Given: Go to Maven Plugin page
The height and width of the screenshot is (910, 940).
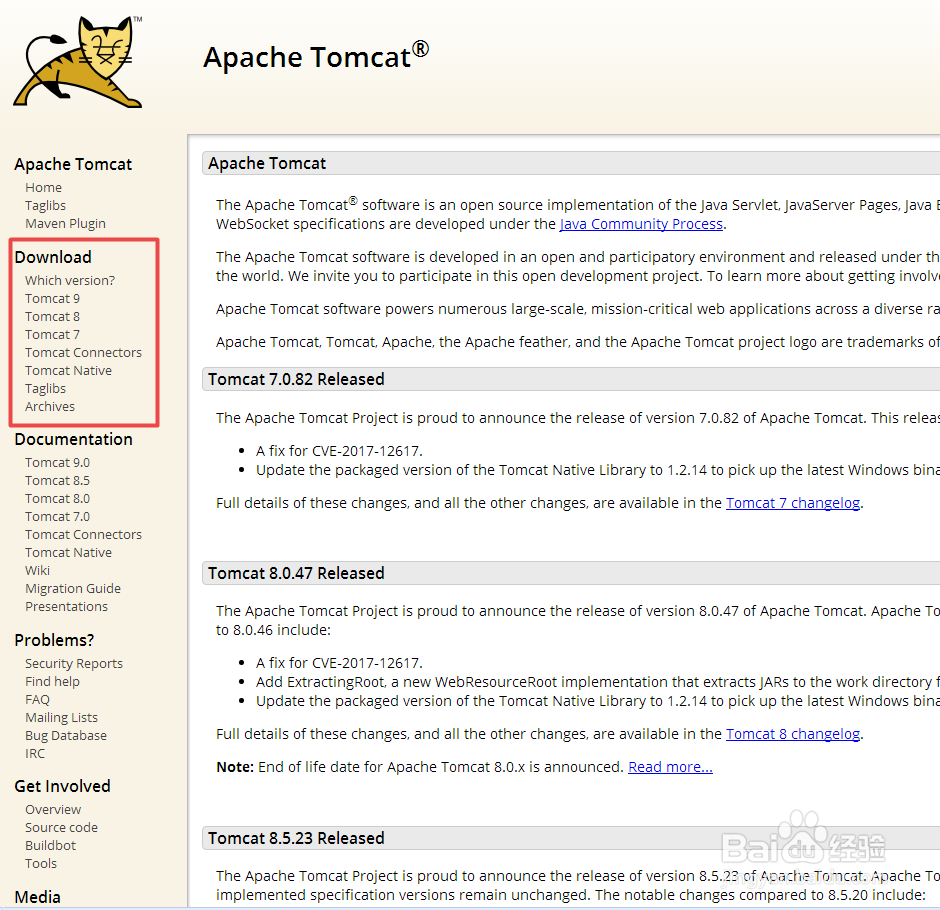Looking at the screenshot, I should 65,224.
